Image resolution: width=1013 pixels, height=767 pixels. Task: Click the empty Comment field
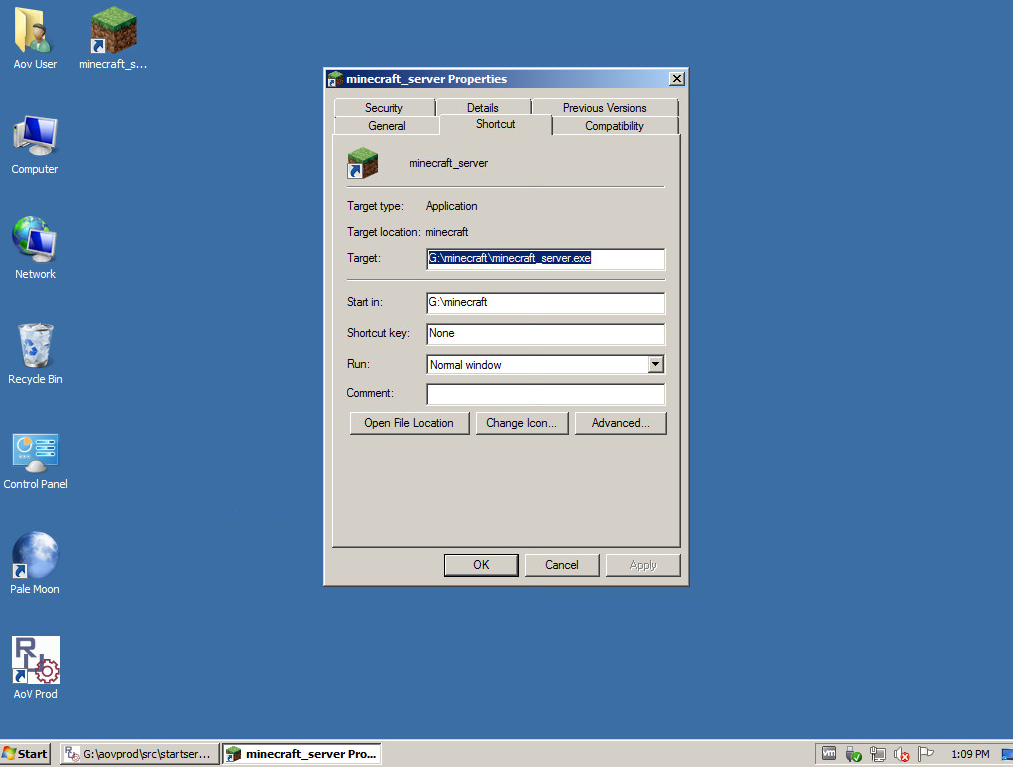(x=545, y=394)
